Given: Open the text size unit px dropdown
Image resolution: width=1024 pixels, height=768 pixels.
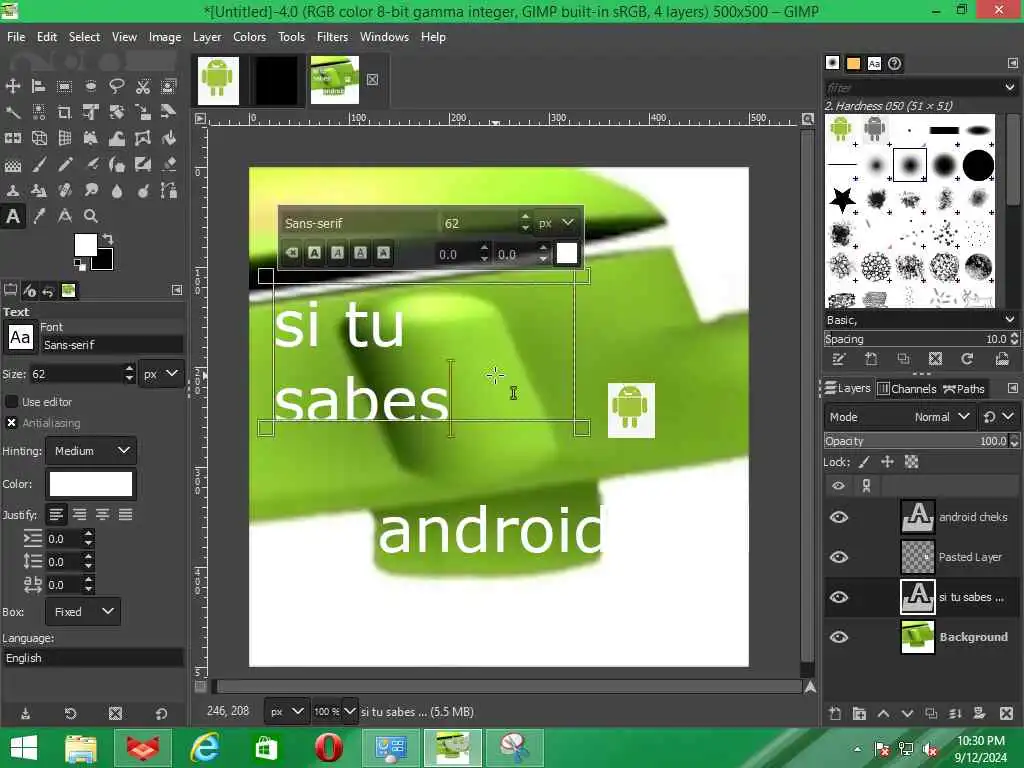Looking at the screenshot, I should [161, 374].
